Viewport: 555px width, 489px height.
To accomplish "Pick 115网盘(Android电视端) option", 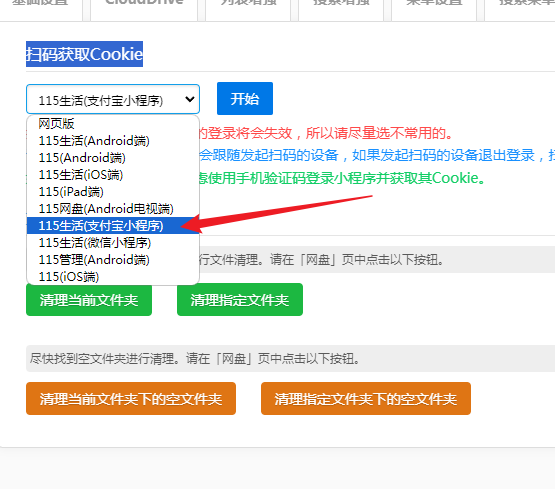I will pyautogui.click(x=113, y=209).
